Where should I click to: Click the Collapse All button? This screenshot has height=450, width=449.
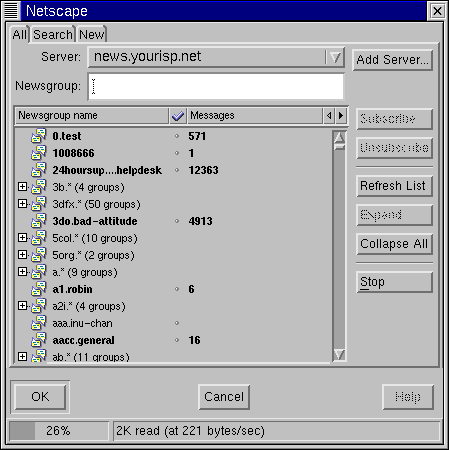tap(394, 244)
